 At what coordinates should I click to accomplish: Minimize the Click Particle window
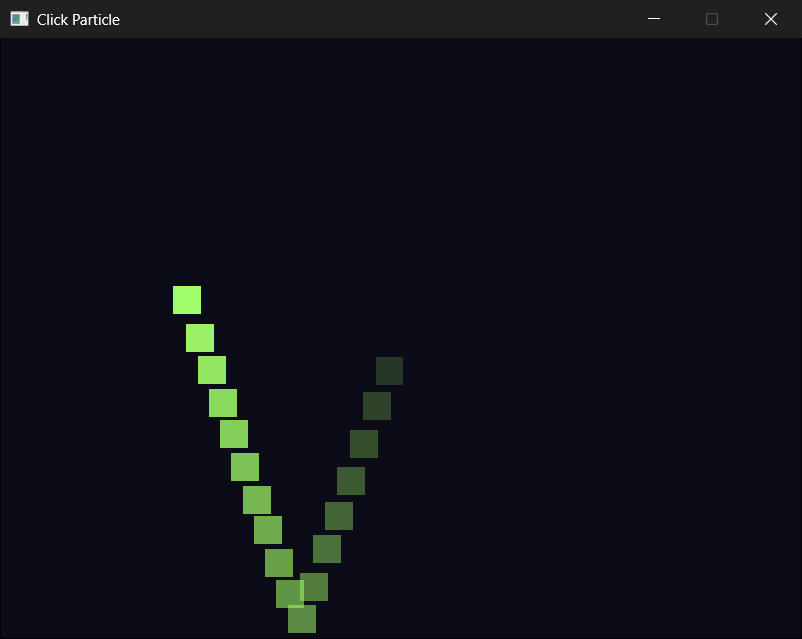click(x=654, y=19)
